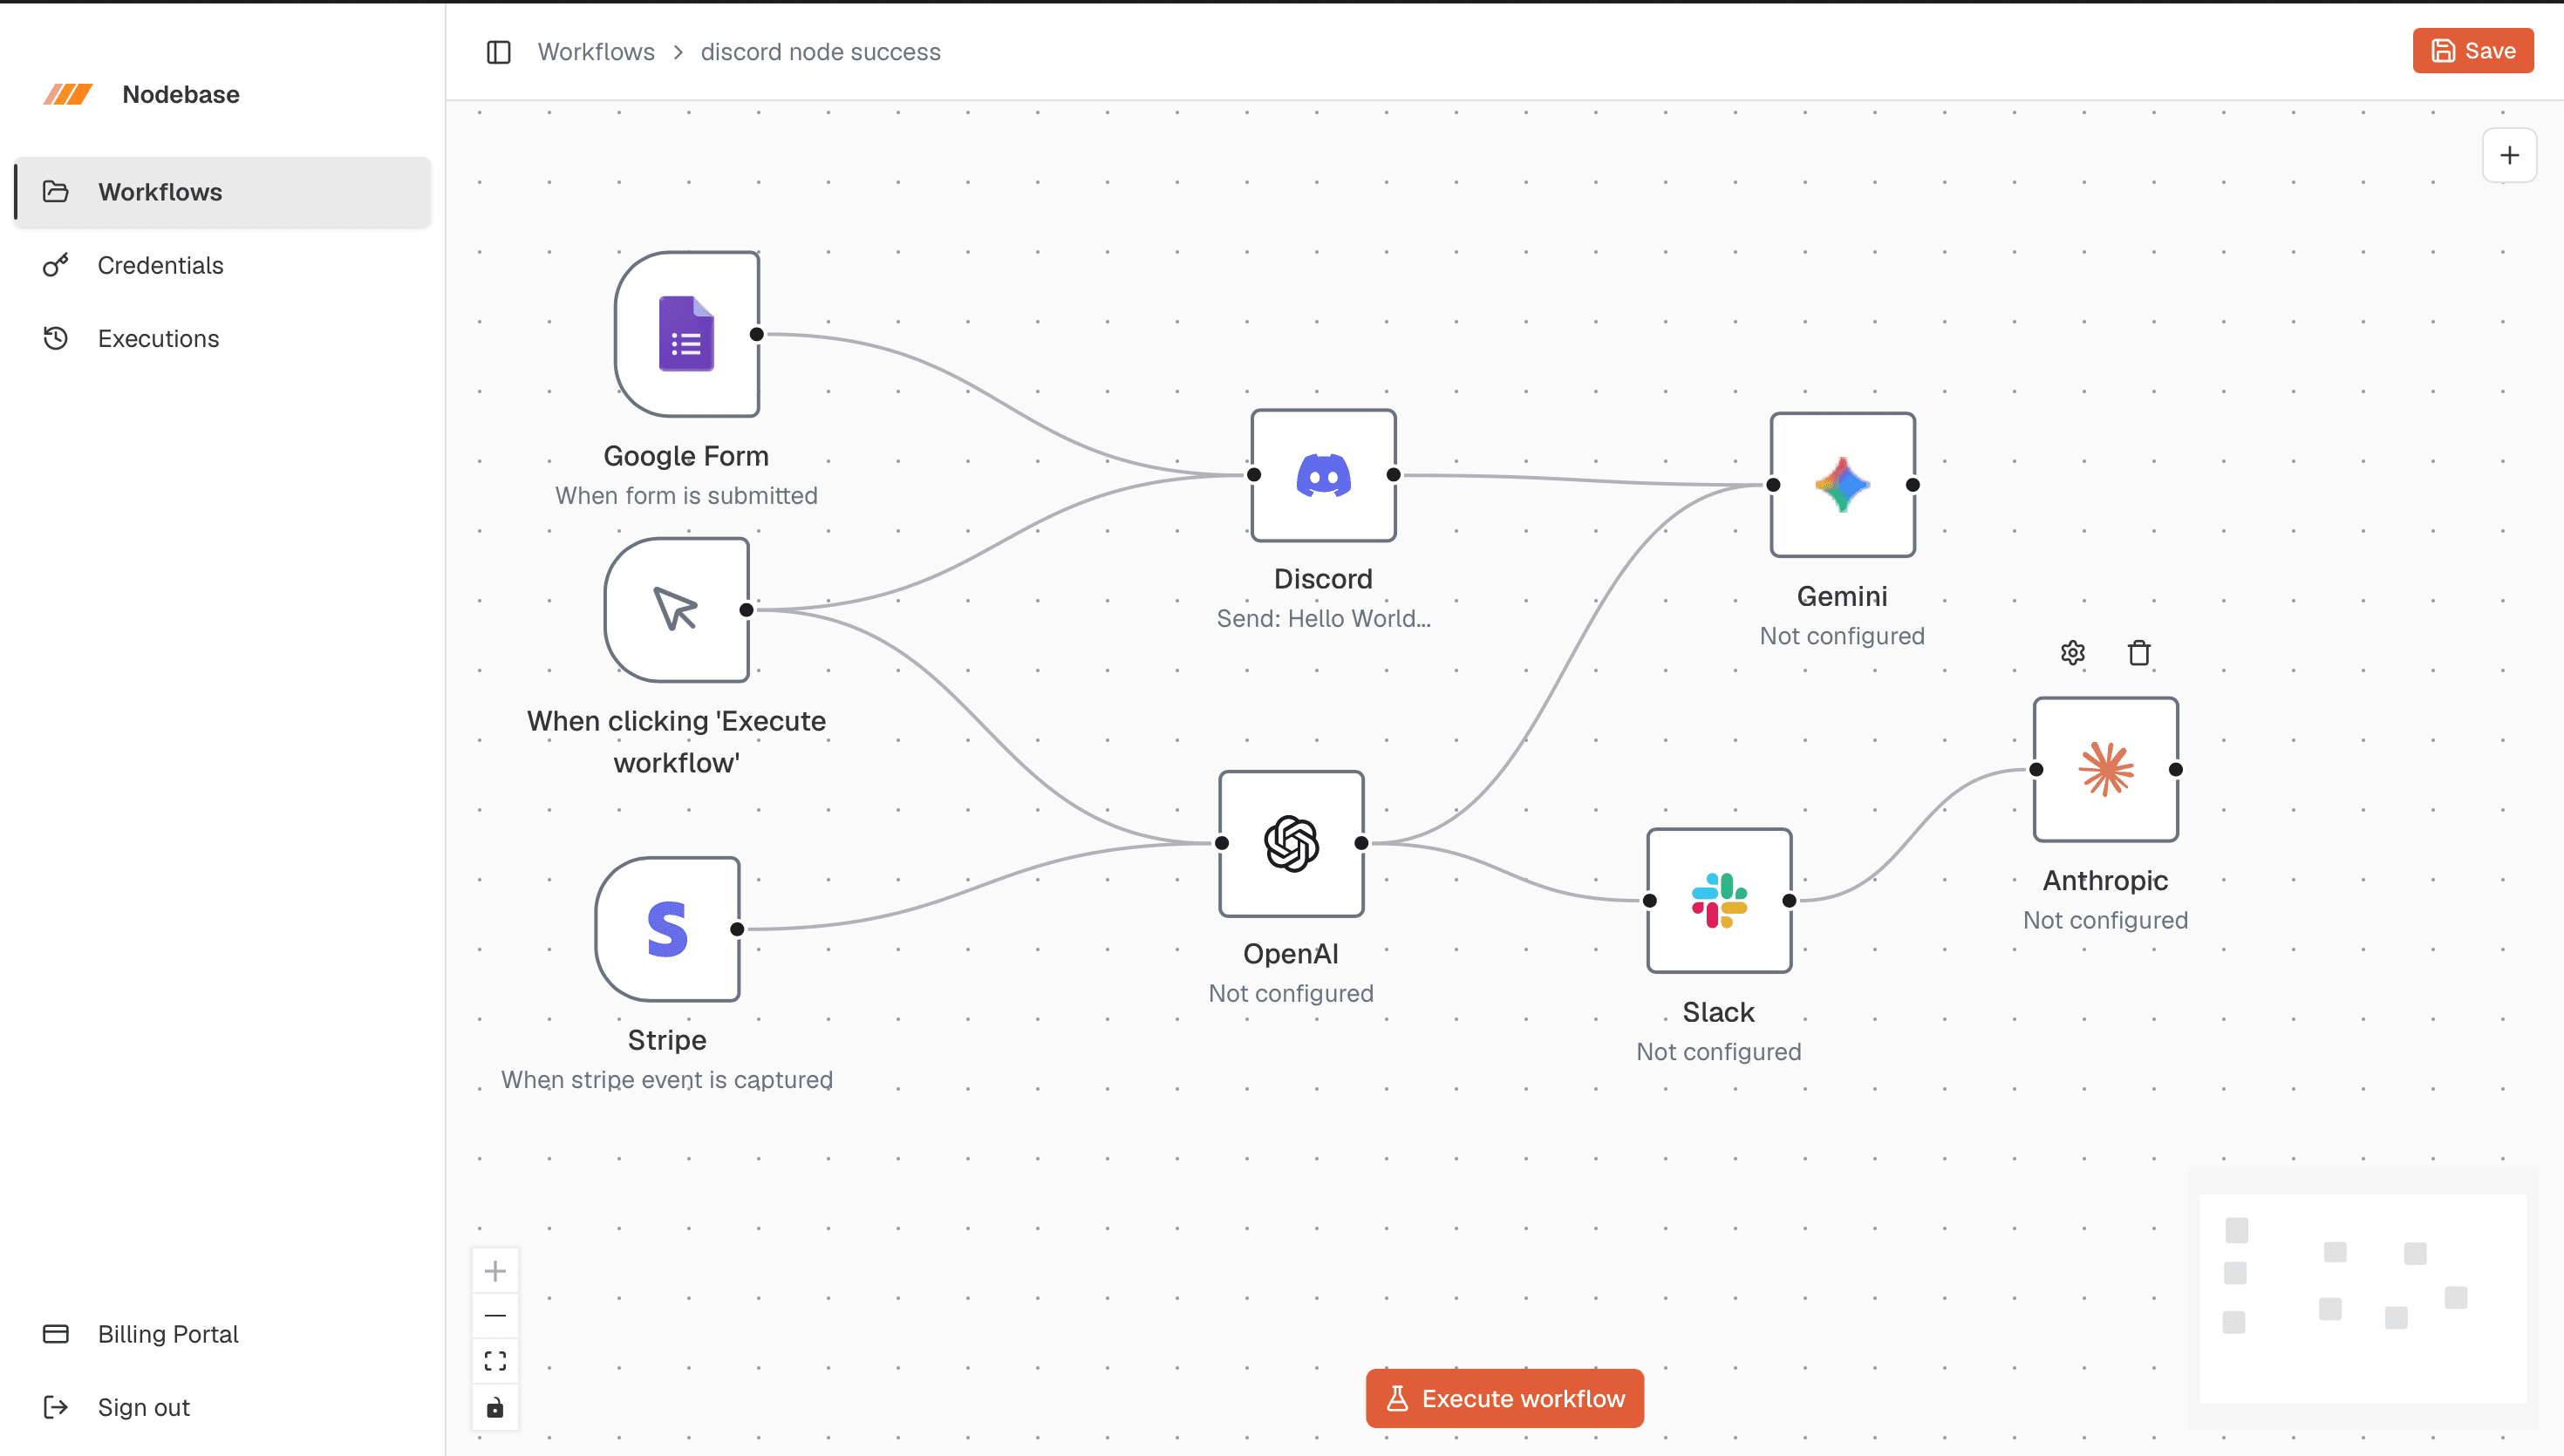This screenshot has width=2564, height=1456.
Task: Click the manual trigger output handle
Action: (747, 610)
